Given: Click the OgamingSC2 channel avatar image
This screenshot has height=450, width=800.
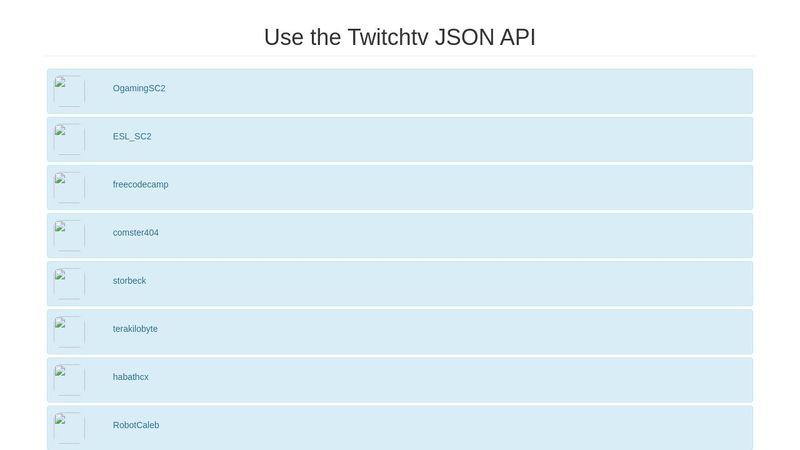Looking at the screenshot, I should (x=69, y=91).
